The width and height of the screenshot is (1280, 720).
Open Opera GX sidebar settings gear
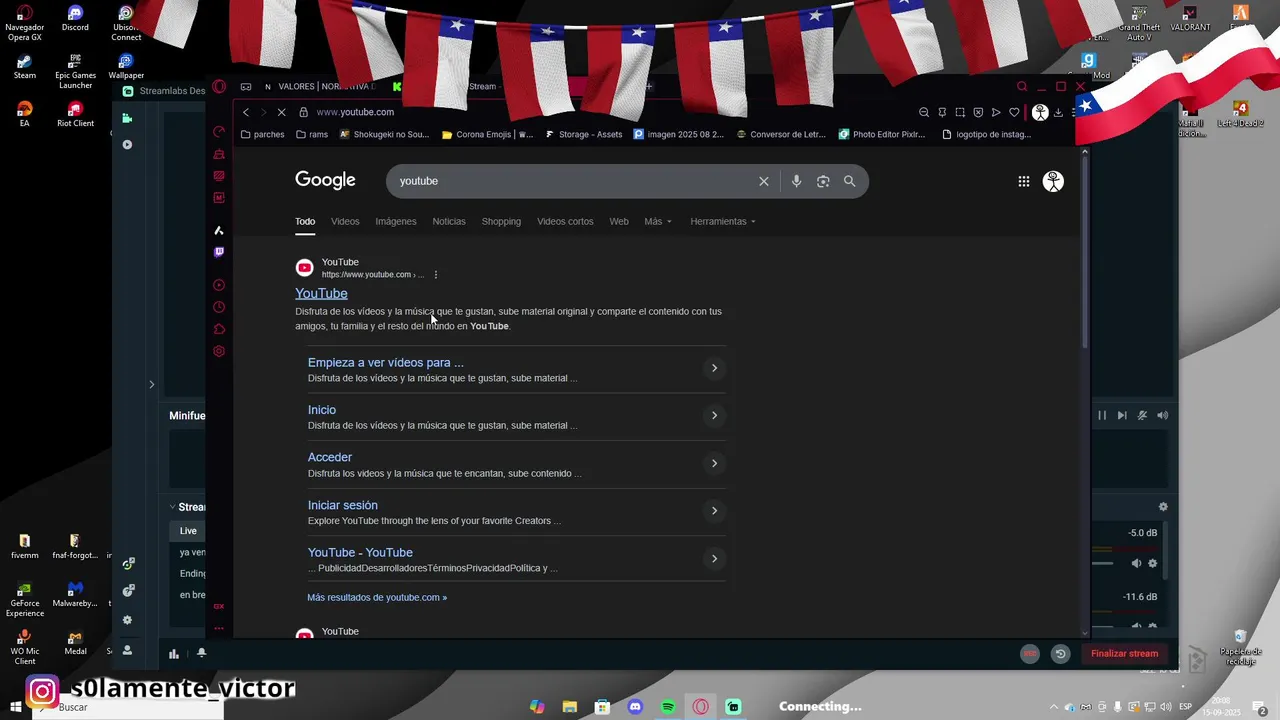pos(219,351)
